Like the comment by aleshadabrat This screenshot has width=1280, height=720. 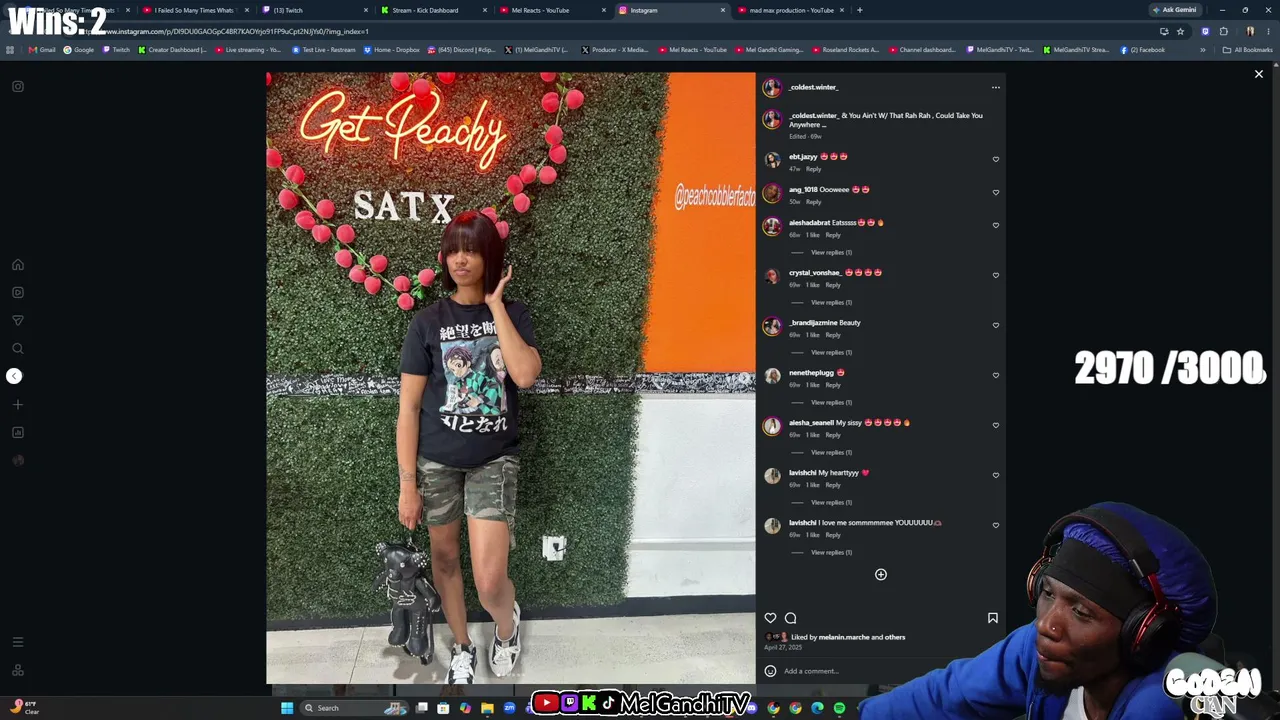coord(996,225)
